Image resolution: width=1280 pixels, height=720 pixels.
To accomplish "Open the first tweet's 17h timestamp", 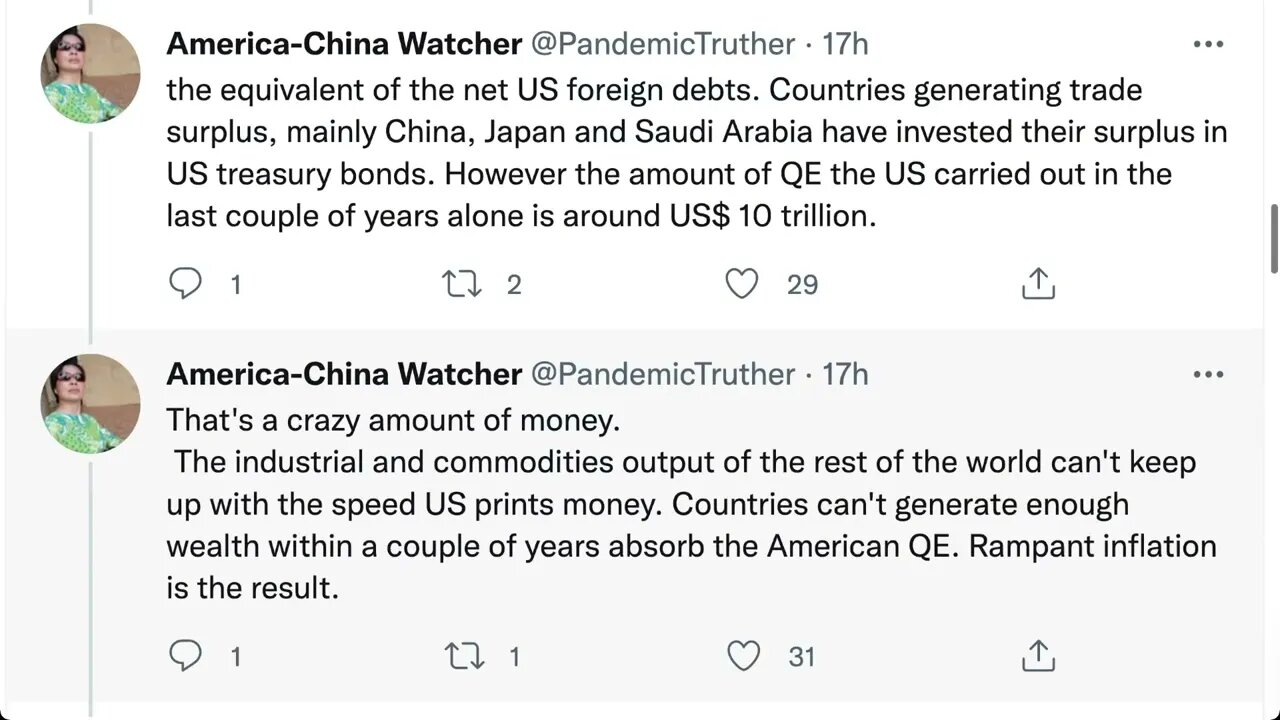I will tap(845, 44).
